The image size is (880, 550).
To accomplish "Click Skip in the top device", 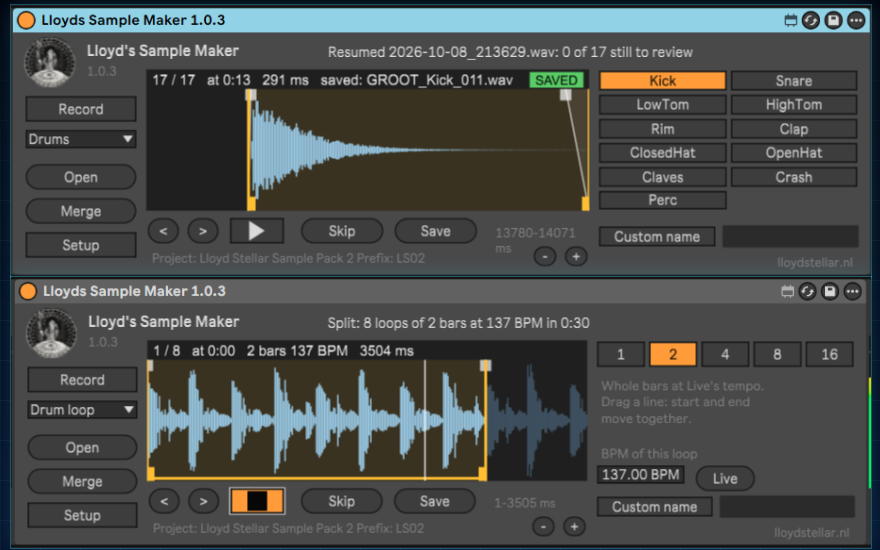I will click(x=342, y=231).
